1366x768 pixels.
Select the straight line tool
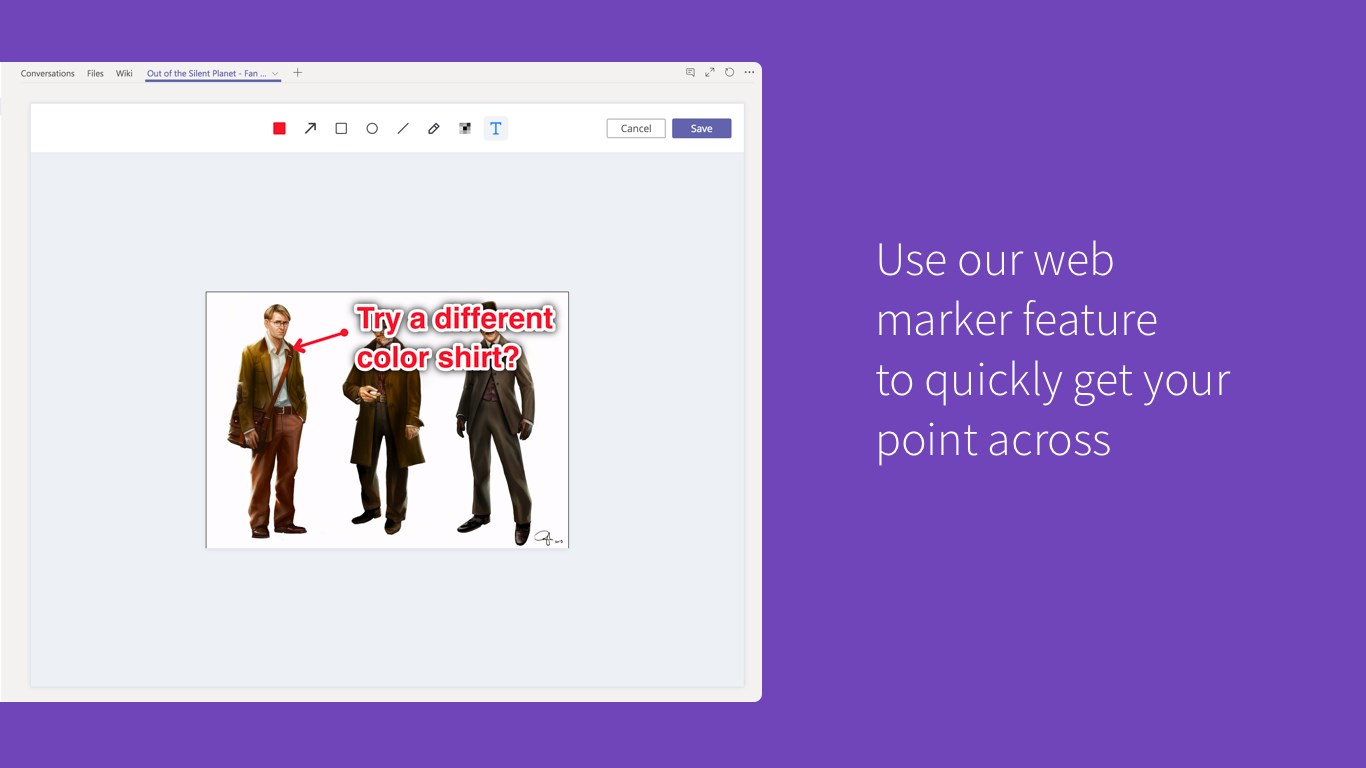[x=403, y=128]
